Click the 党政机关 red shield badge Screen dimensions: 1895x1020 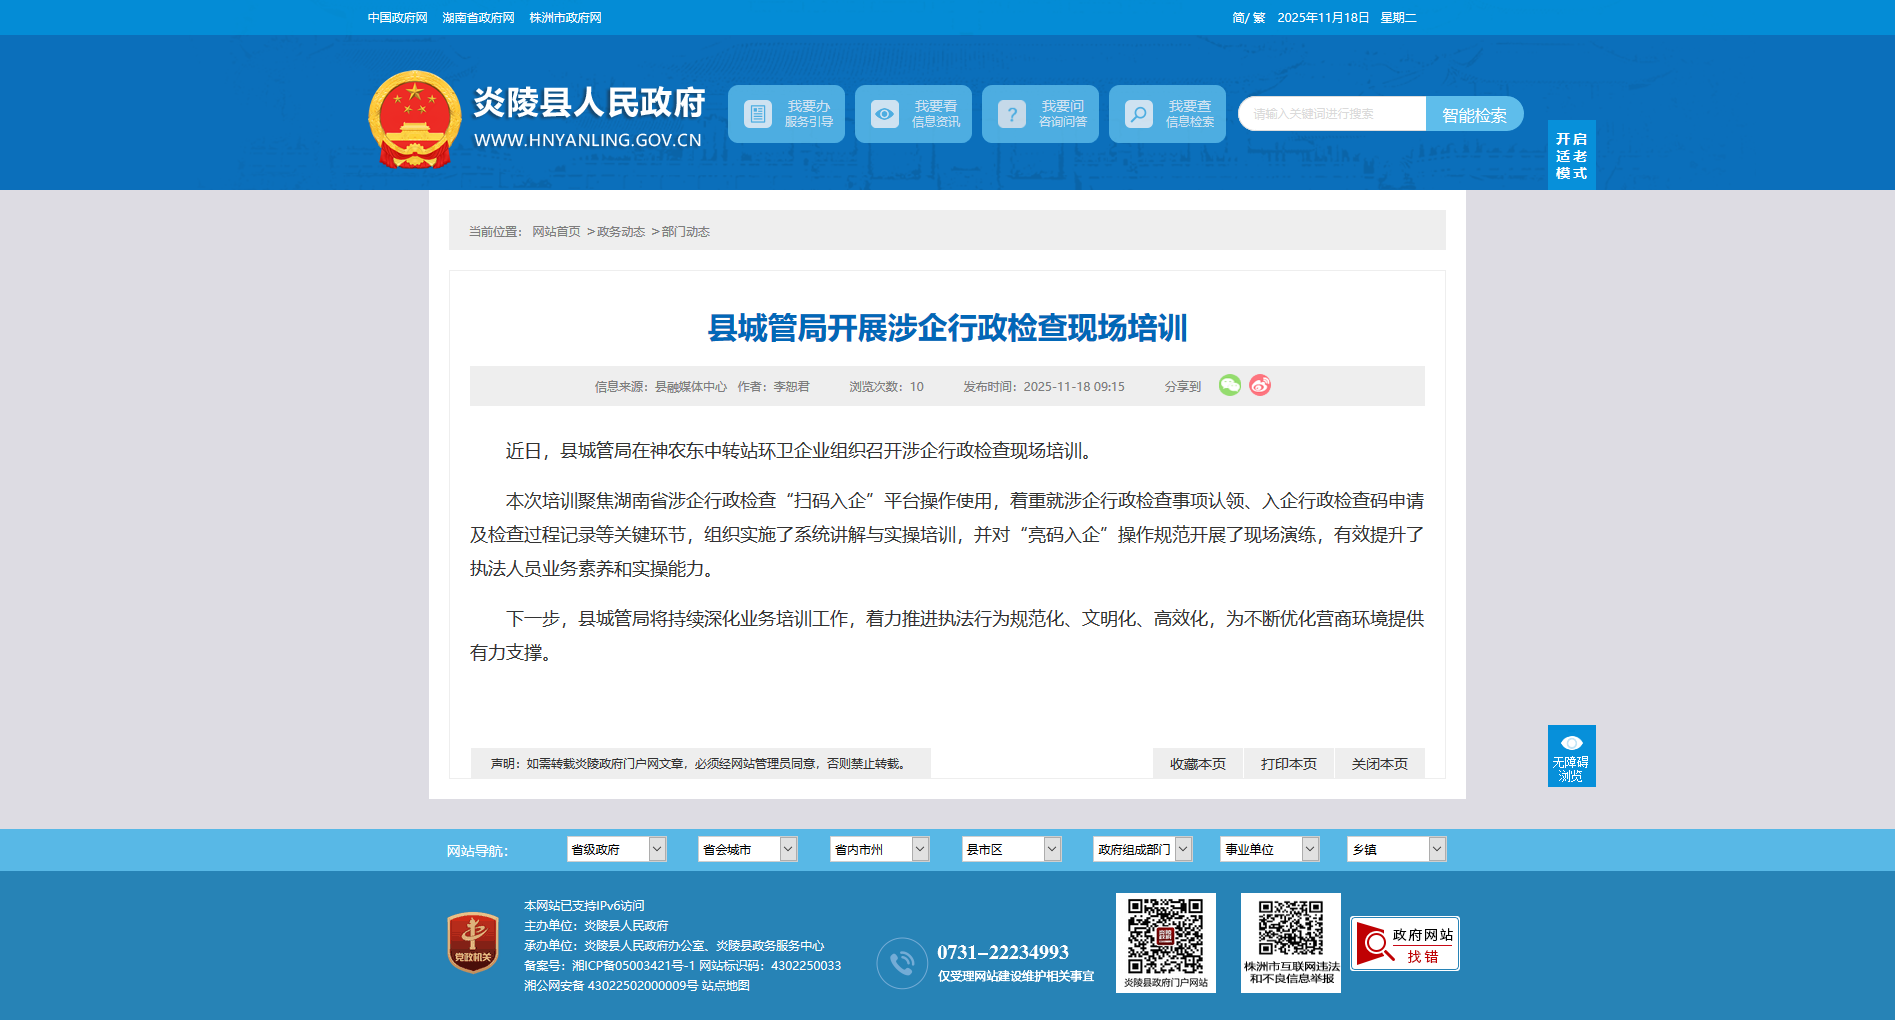click(x=473, y=942)
